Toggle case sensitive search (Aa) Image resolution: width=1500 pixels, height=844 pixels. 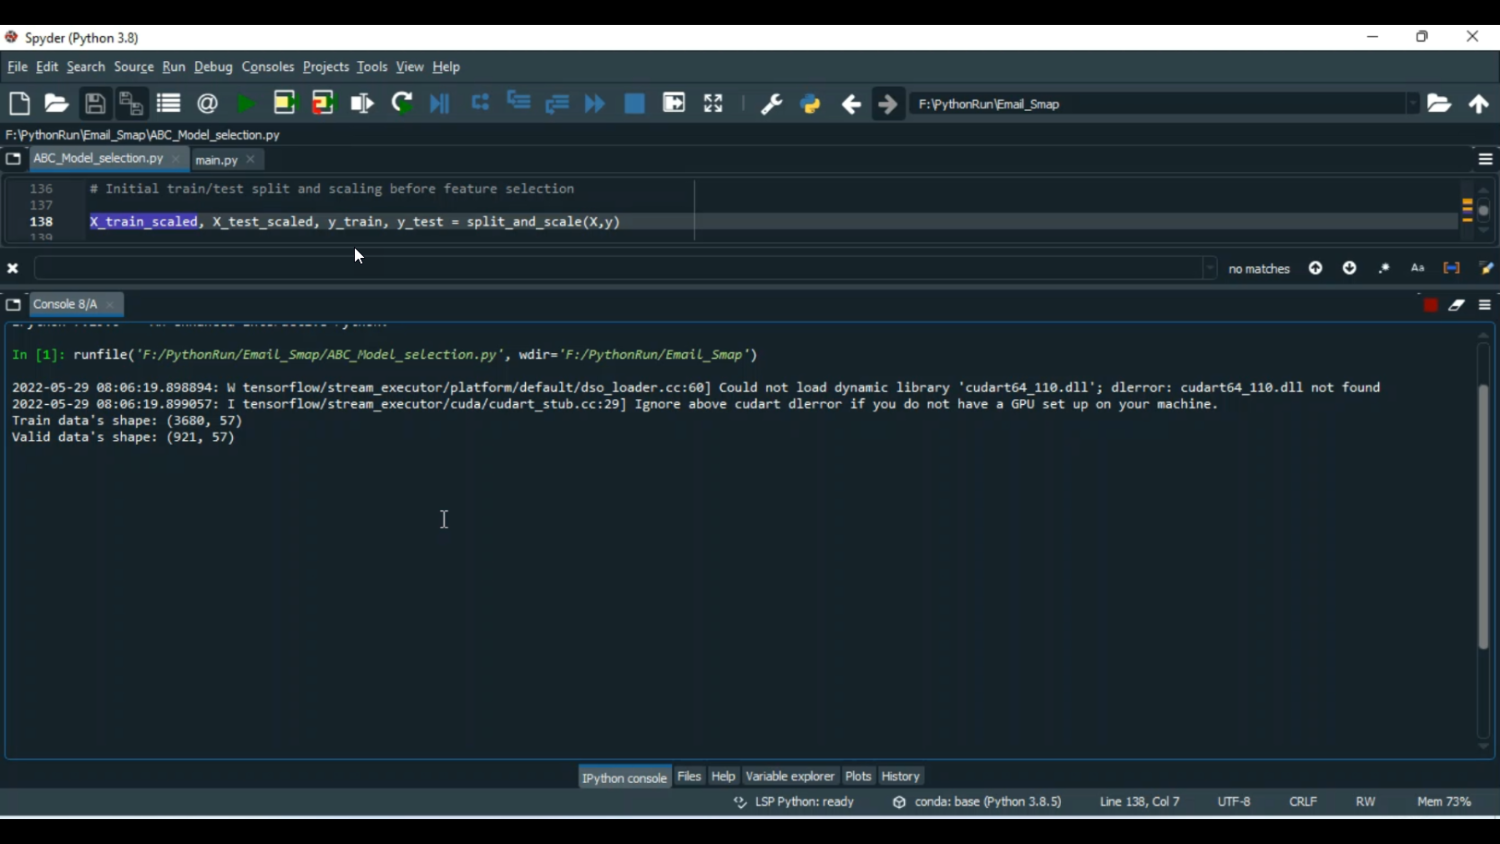click(1417, 268)
